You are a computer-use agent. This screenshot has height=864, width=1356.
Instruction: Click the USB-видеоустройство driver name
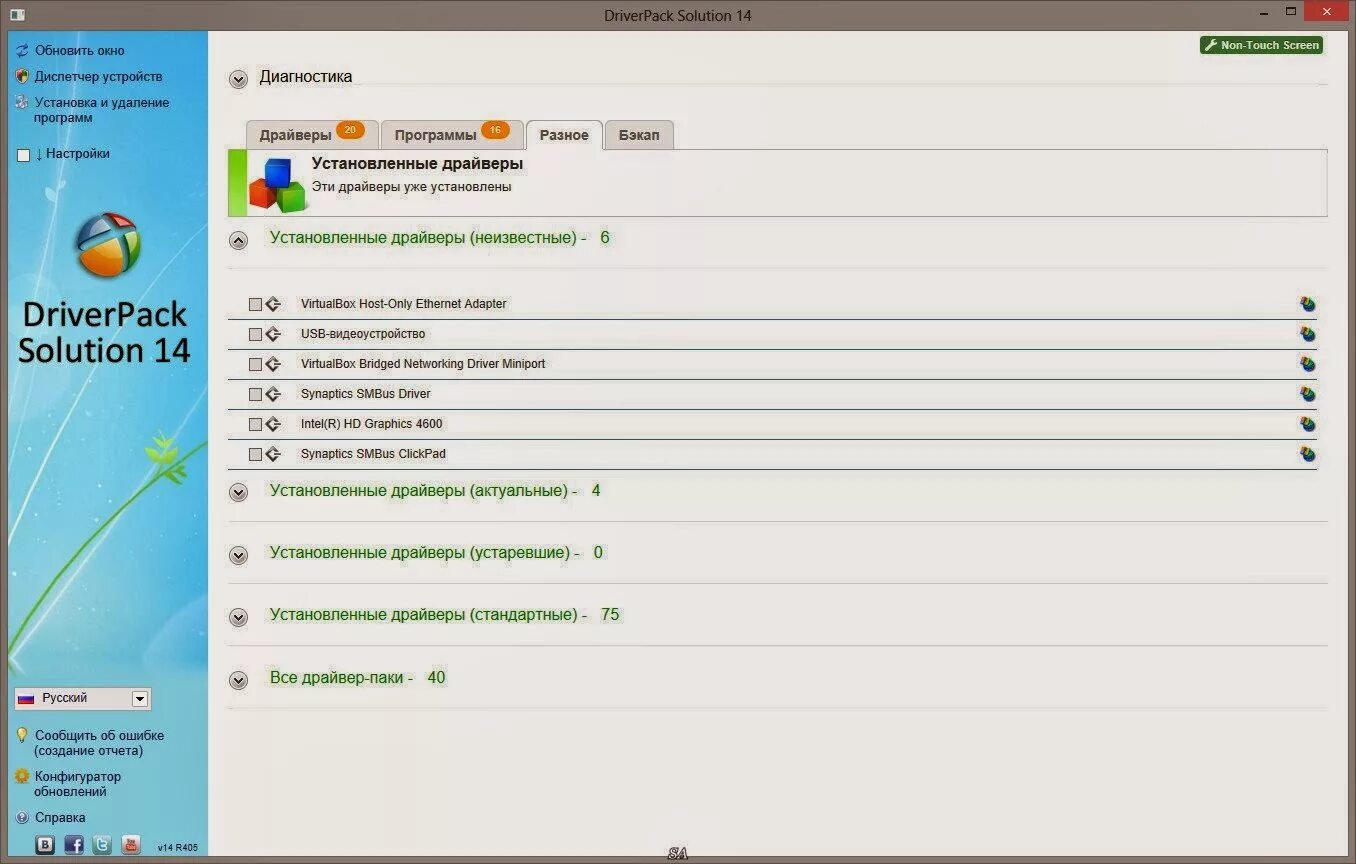[363, 334]
